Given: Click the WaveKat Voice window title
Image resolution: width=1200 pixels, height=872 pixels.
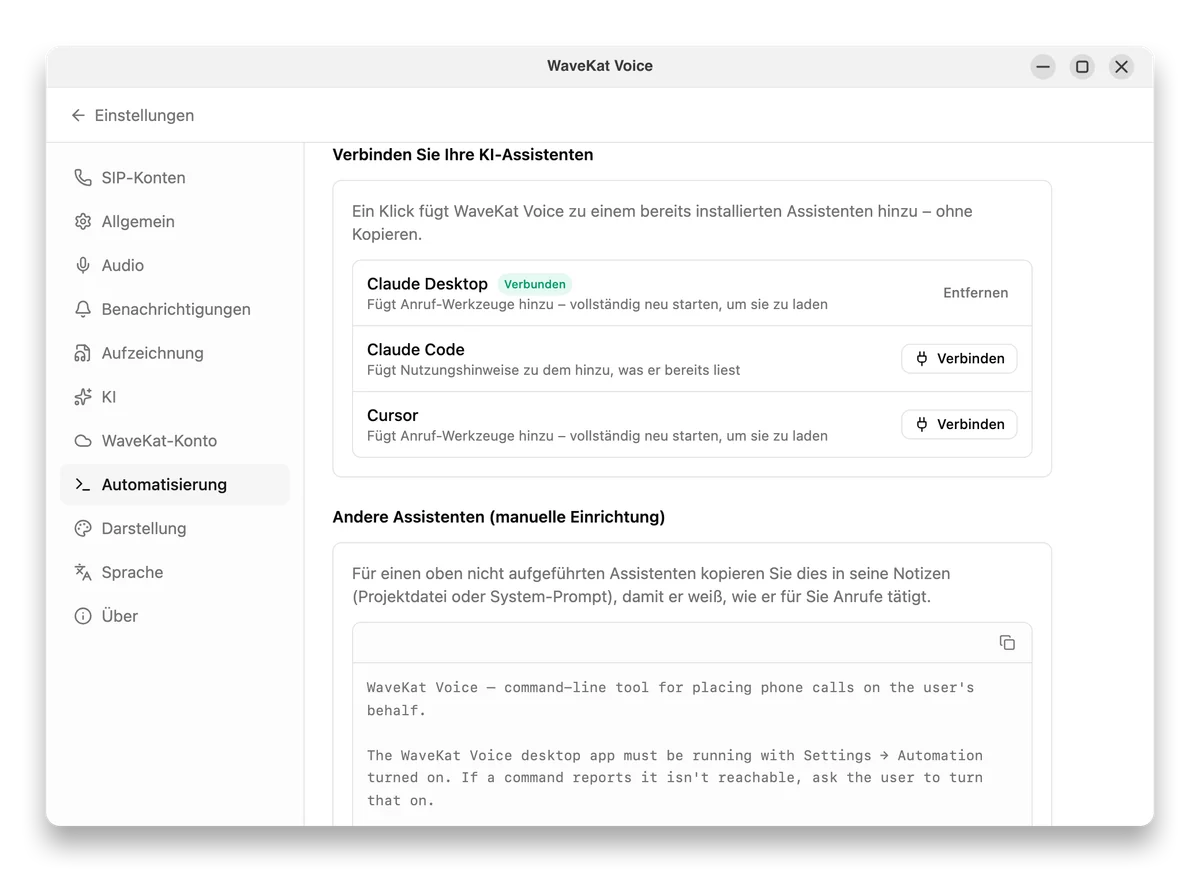Looking at the screenshot, I should 600,66.
